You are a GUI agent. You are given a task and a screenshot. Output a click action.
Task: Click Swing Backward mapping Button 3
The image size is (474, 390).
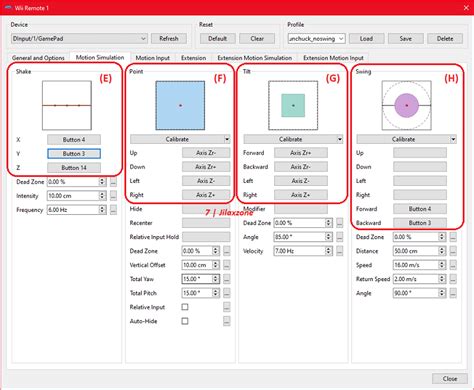tap(420, 223)
